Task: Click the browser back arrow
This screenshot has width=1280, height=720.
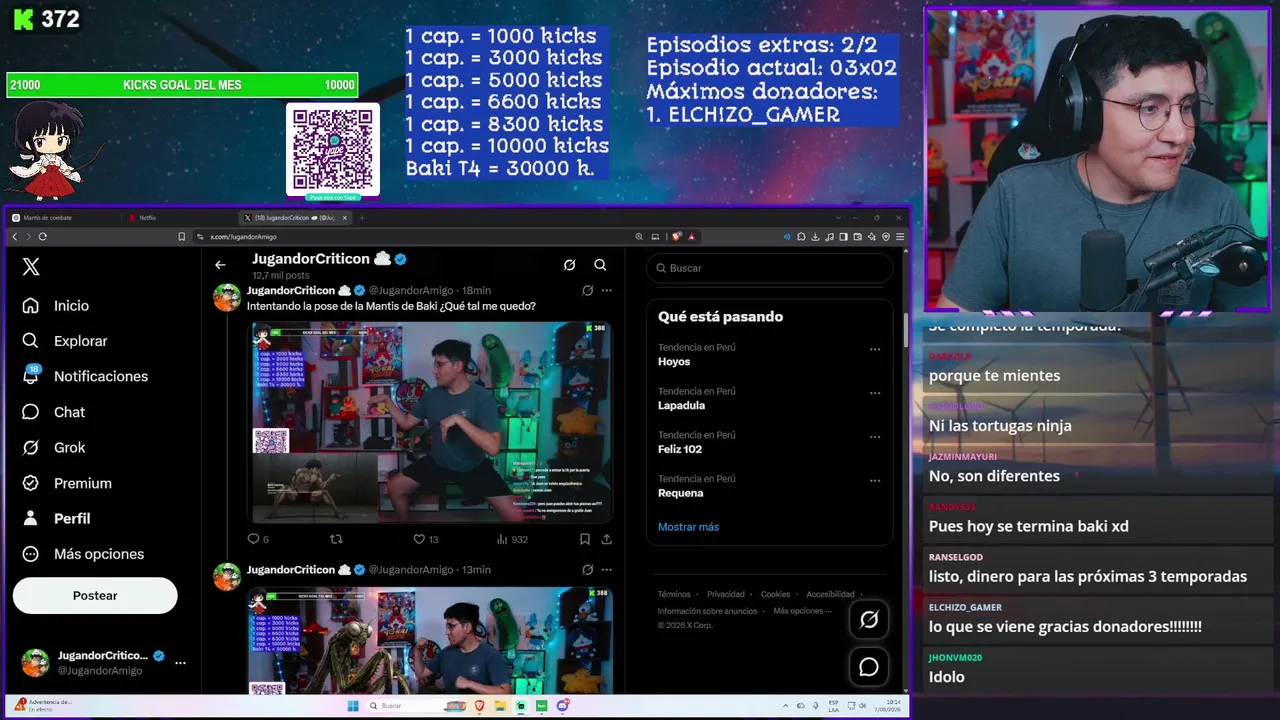Action: (x=14, y=237)
